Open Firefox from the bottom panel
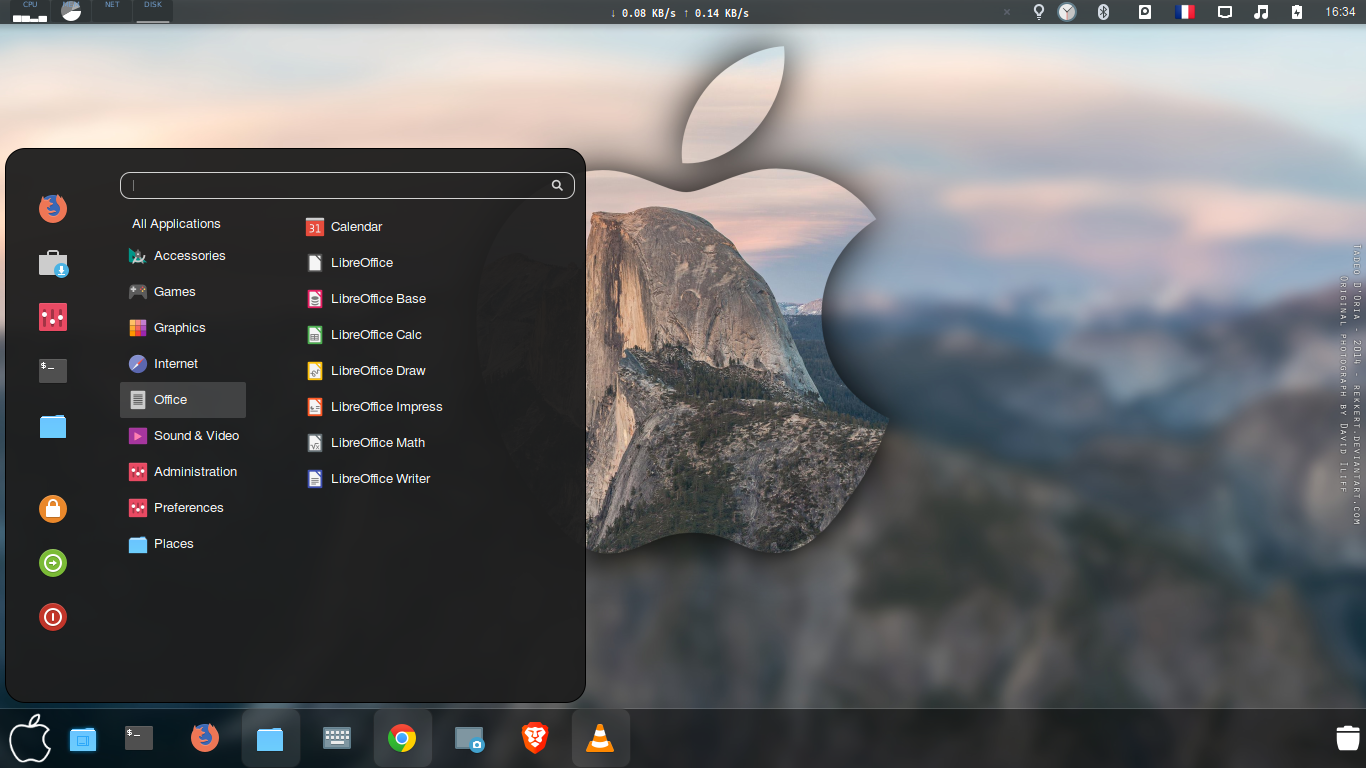The image size is (1366, 768). (205, 738)
